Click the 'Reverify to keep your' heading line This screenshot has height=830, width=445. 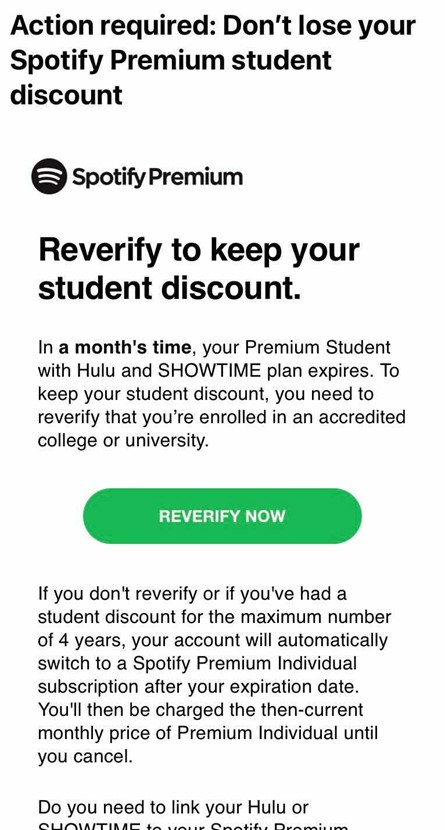click(199, 250)
